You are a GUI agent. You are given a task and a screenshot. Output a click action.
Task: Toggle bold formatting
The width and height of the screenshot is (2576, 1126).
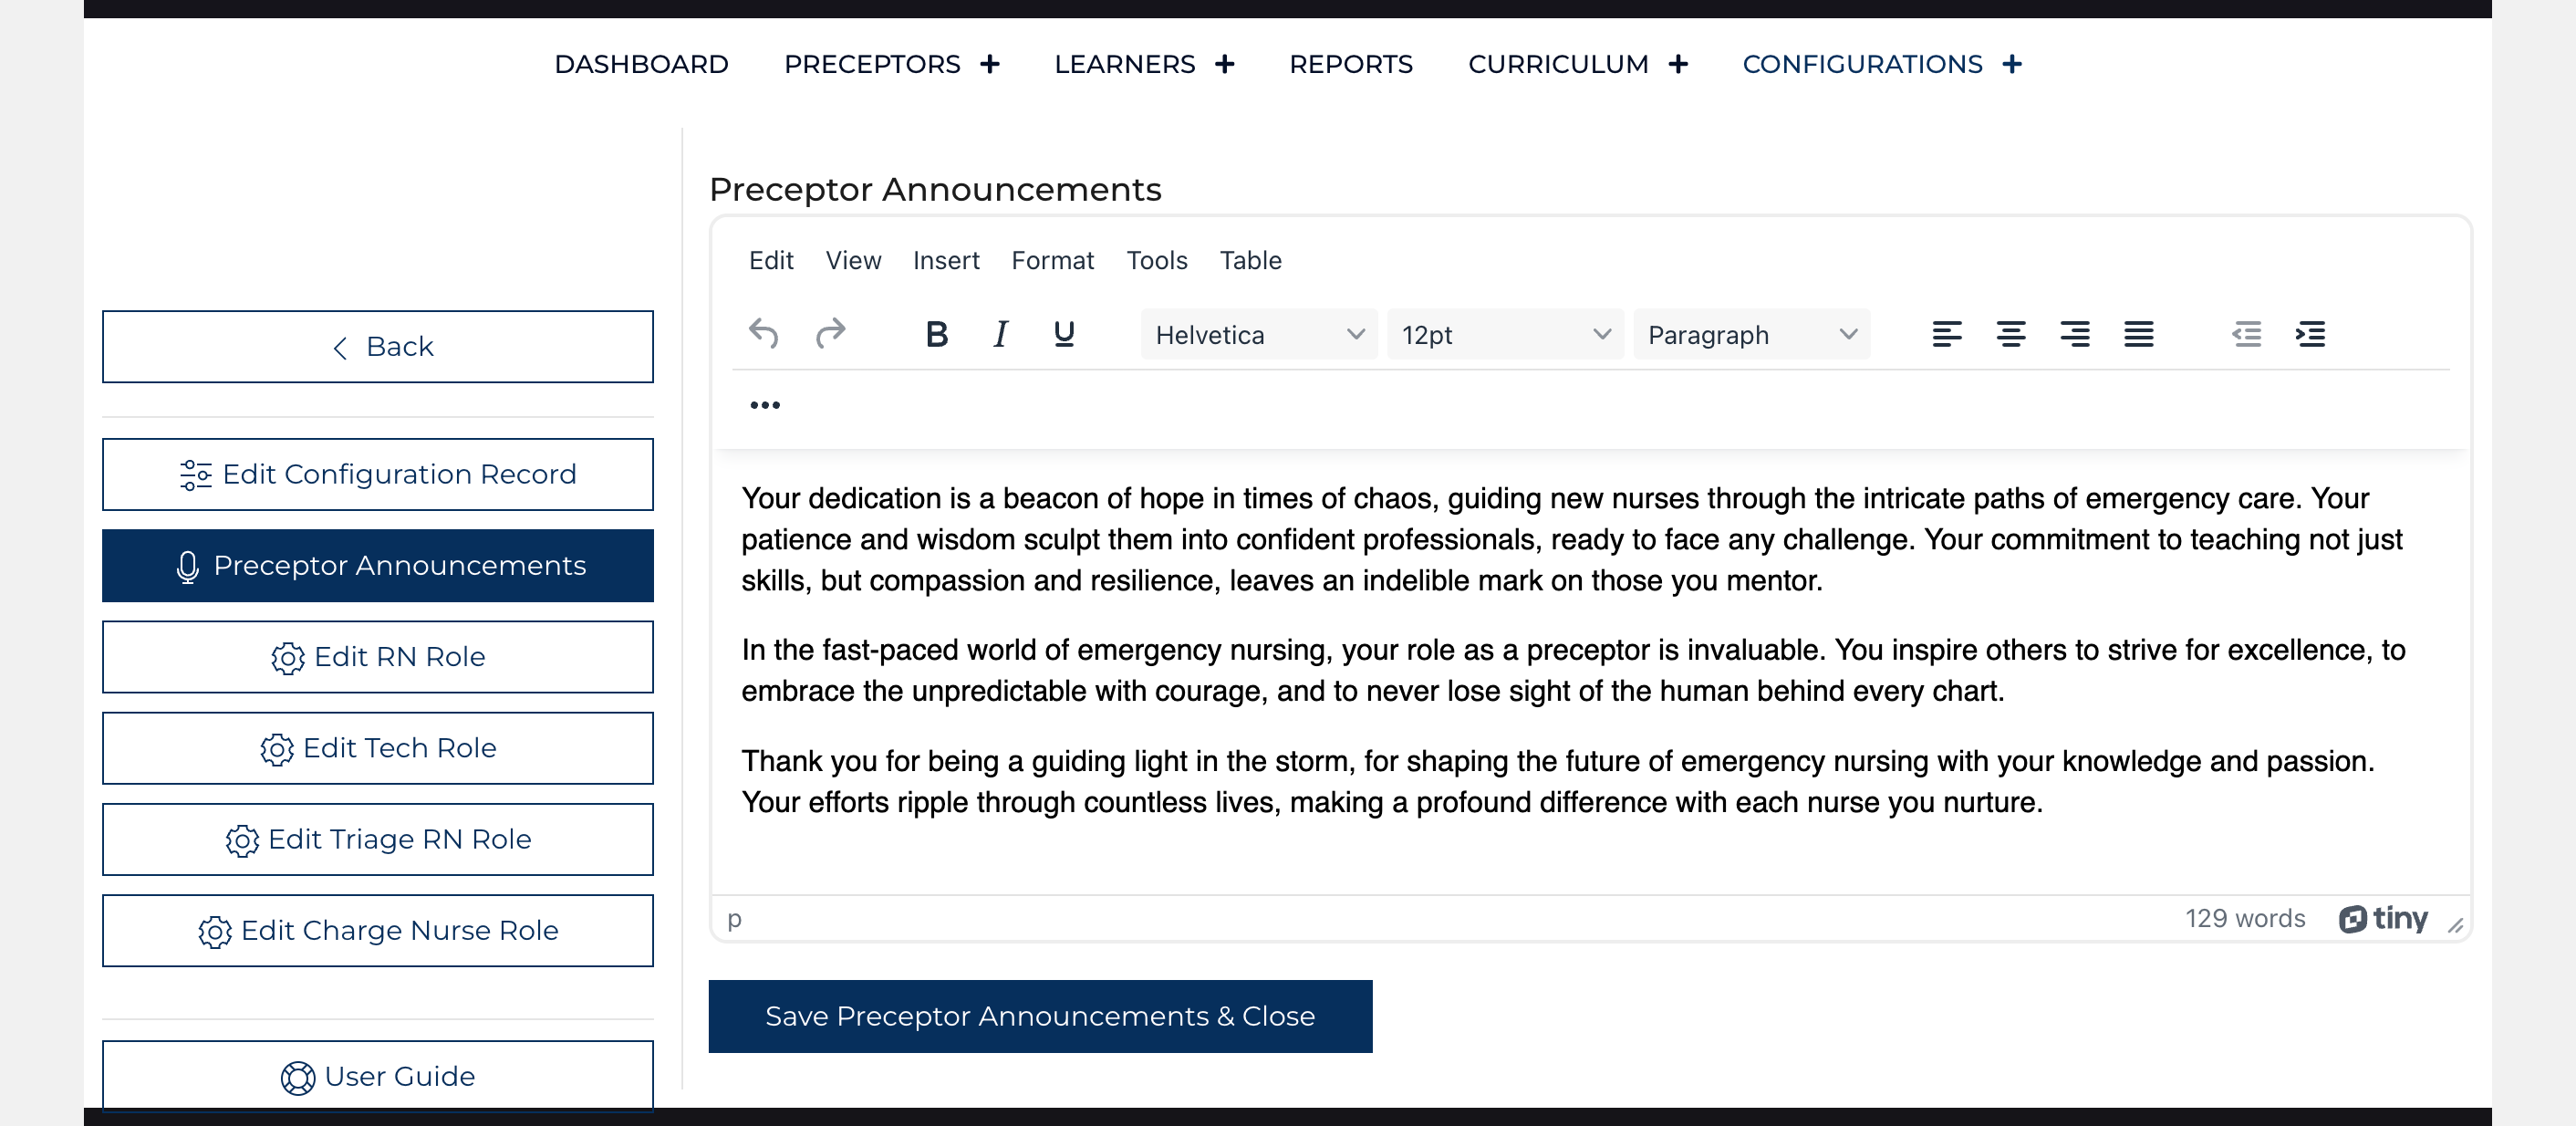[936, 334]
